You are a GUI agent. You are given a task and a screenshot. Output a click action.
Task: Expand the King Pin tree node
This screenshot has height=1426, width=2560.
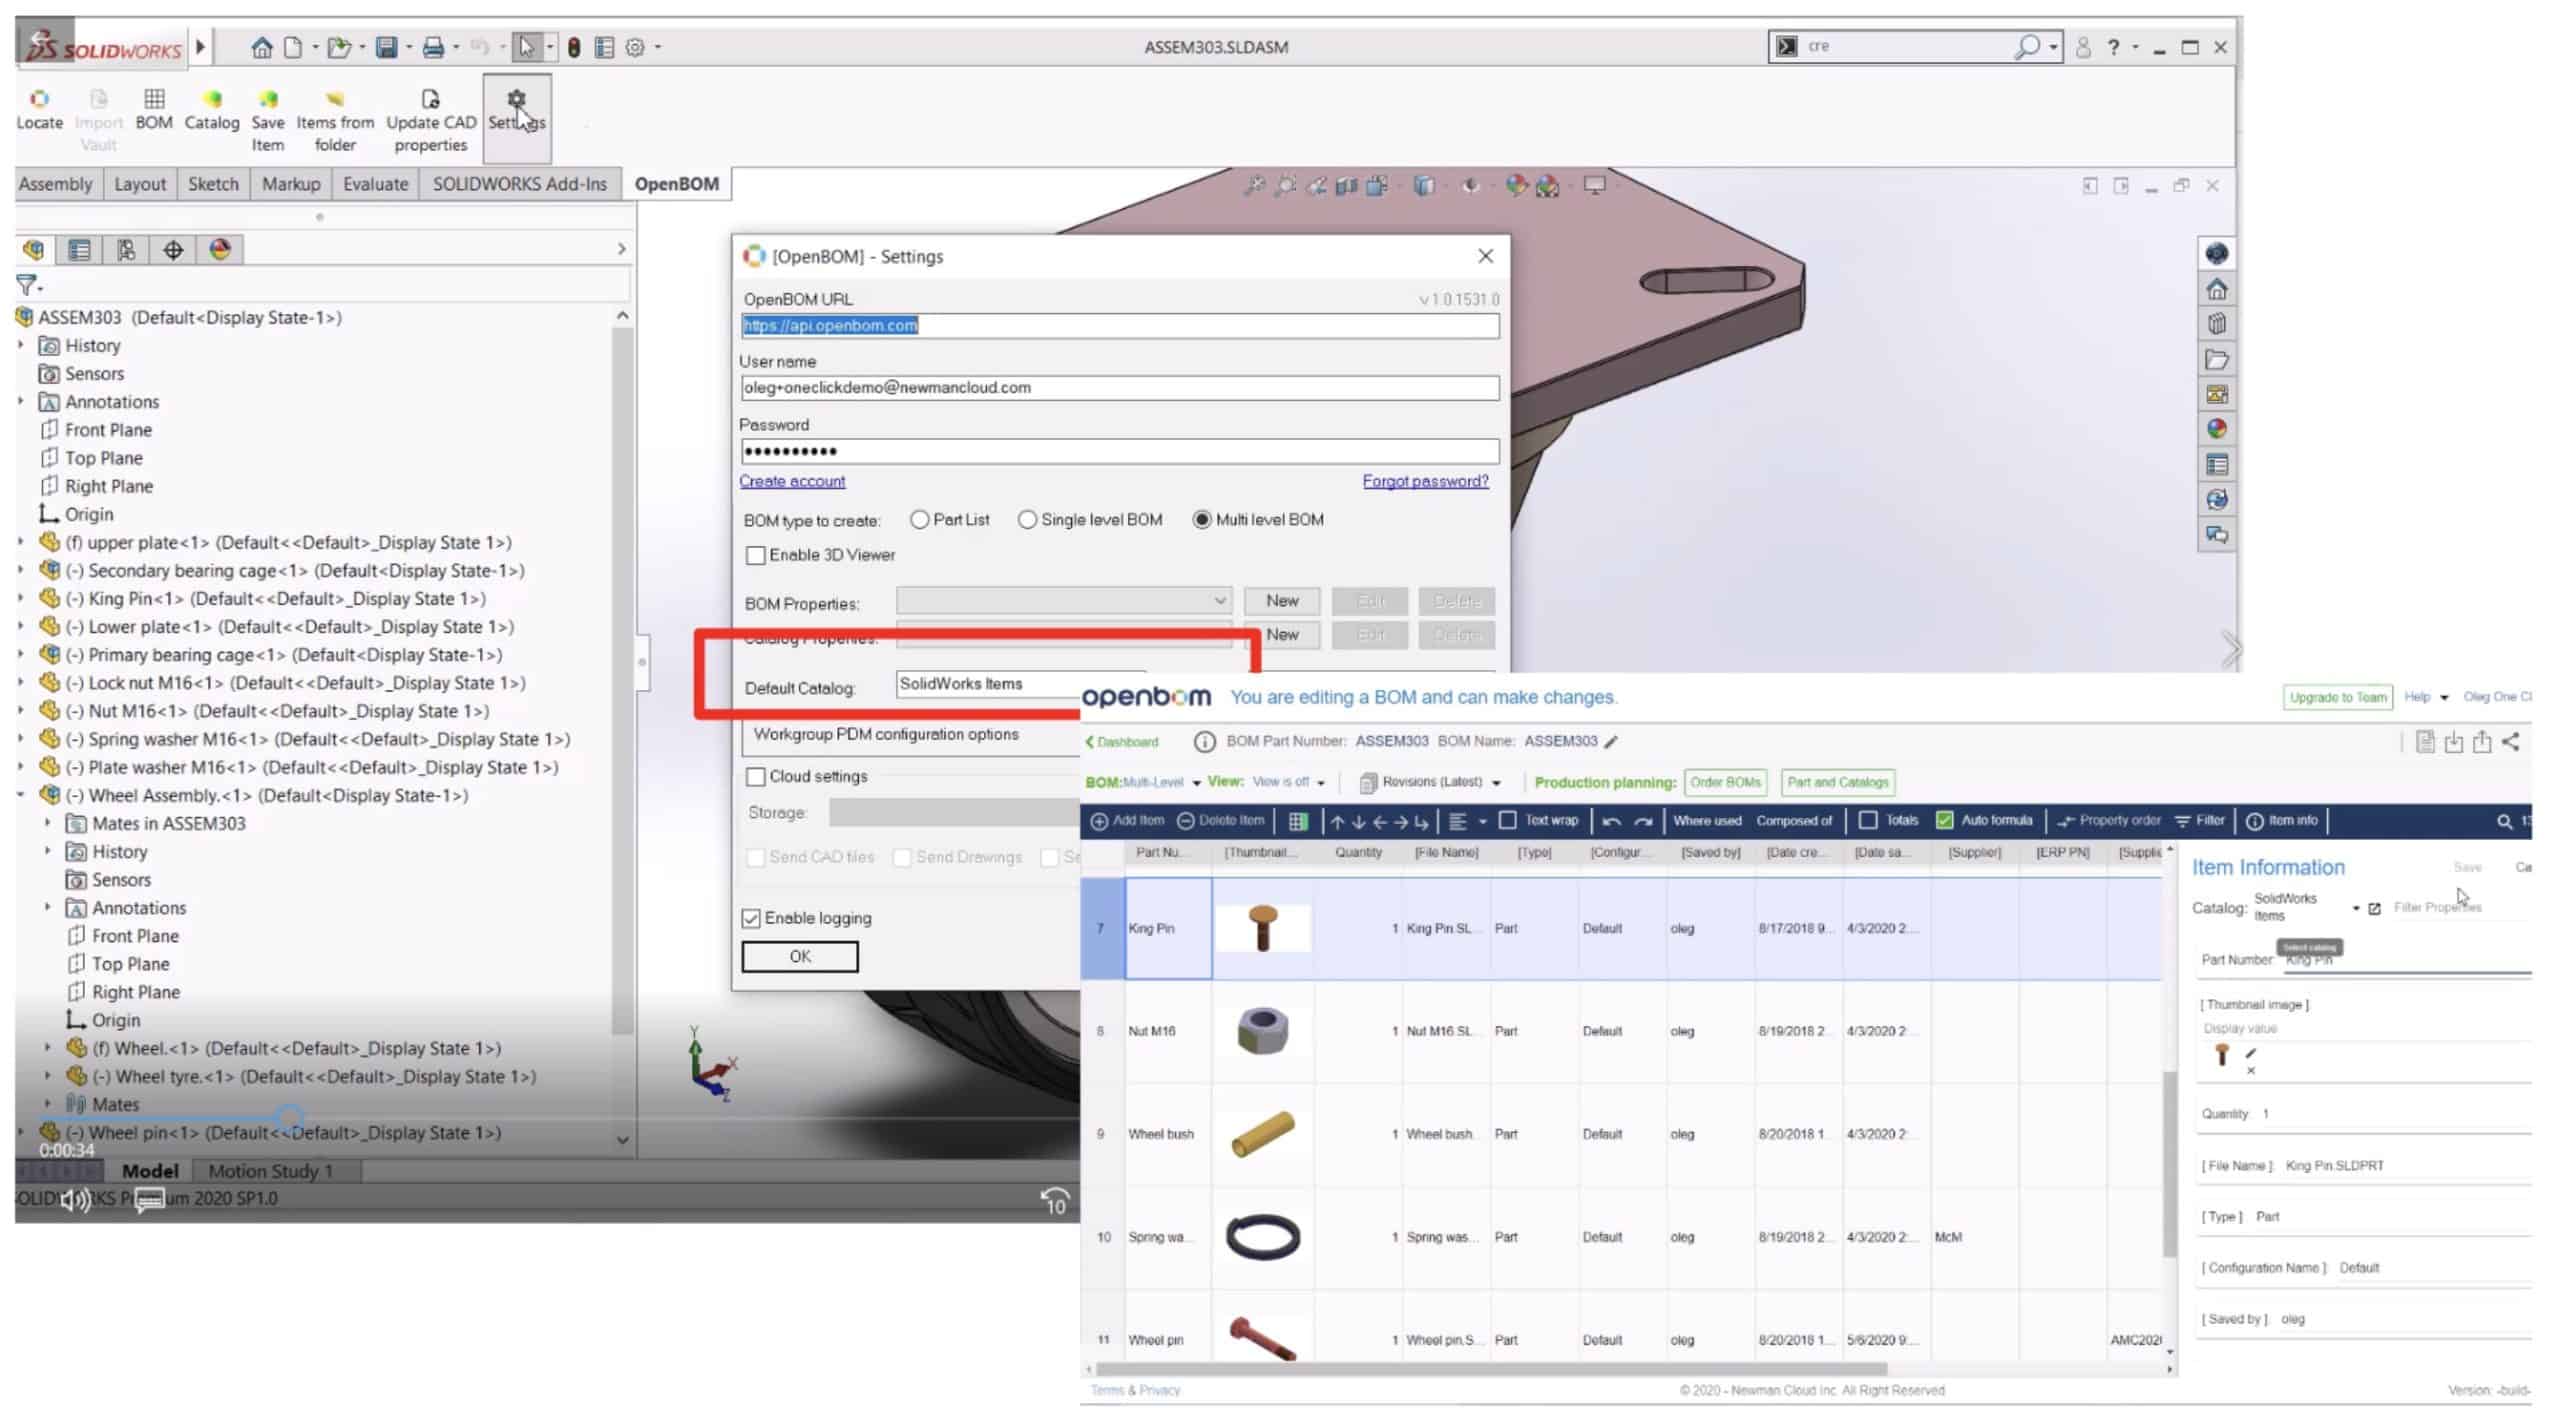(x=21, y=598)
